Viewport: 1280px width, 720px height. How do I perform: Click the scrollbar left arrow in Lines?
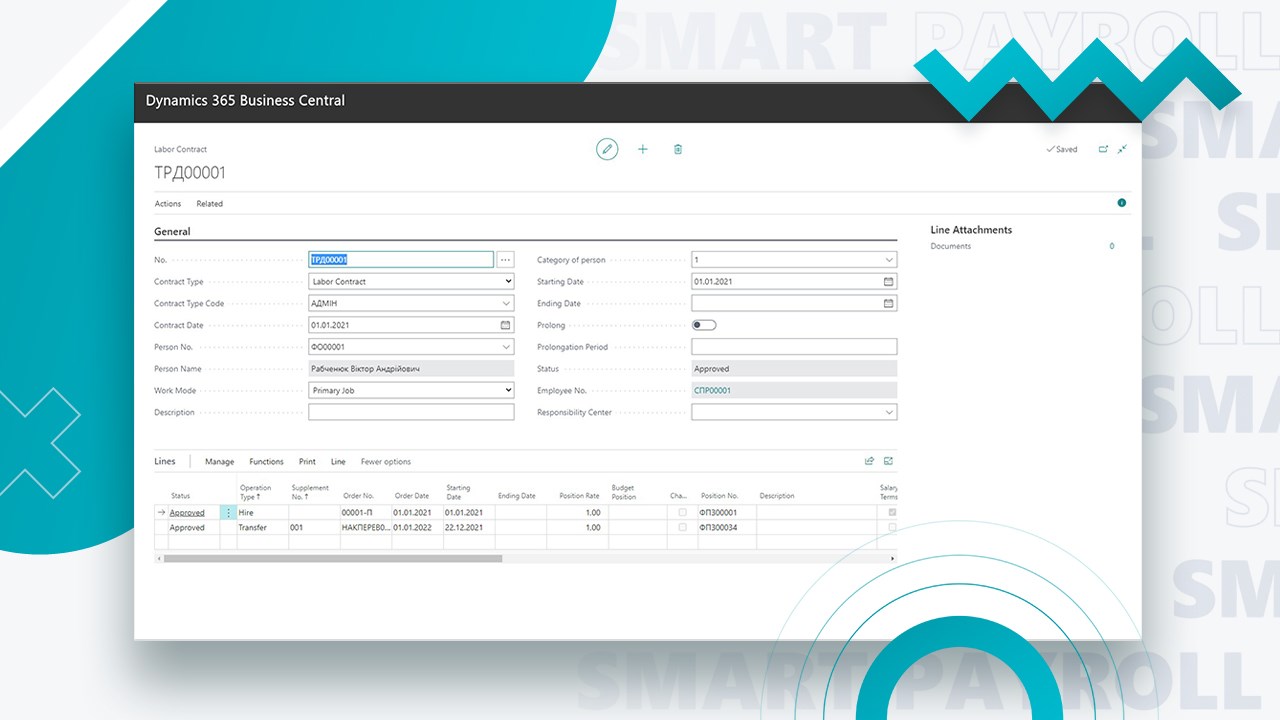158,558
